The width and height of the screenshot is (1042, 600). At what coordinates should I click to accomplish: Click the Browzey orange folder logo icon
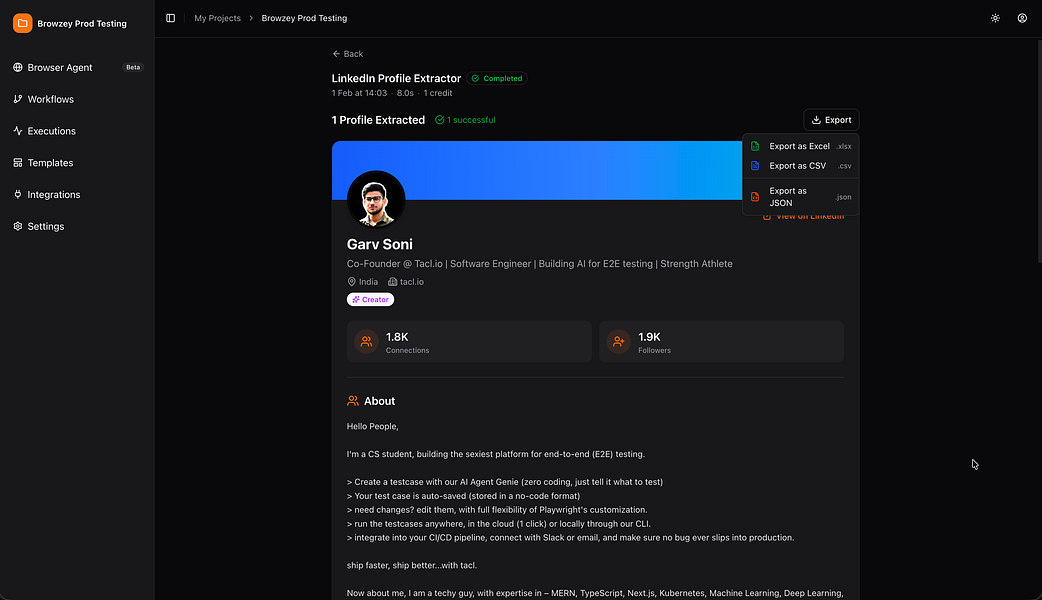23,23
